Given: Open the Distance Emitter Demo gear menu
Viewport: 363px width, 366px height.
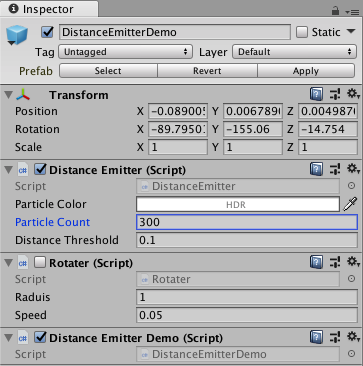Looking at the screenshot, I should (x=353, y=337).
